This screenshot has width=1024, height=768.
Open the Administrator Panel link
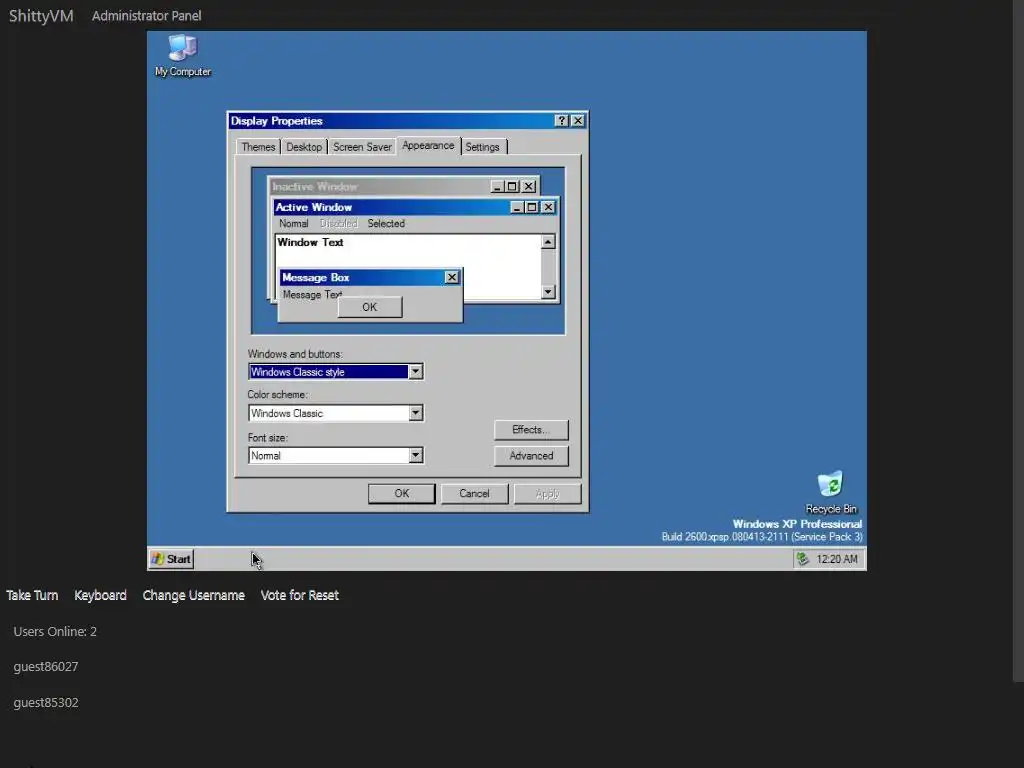pyautogui.click(x=146, y=16)
